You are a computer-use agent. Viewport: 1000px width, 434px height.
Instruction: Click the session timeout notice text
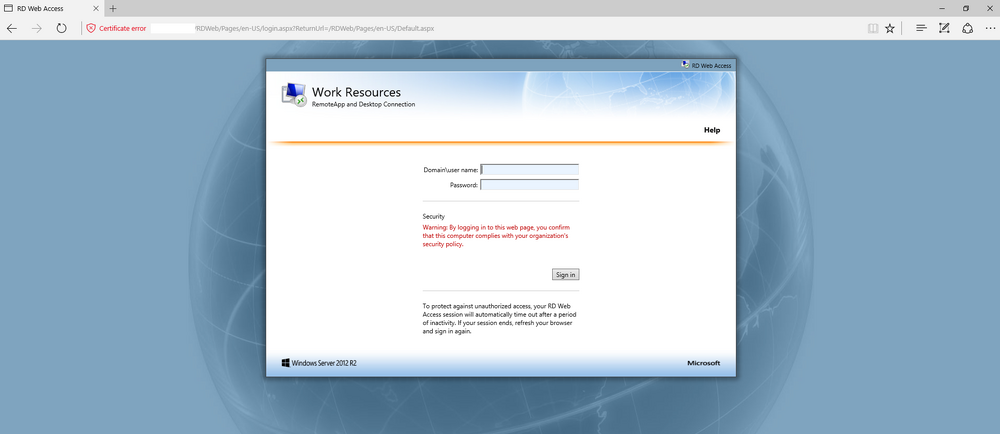coord(497,319)
